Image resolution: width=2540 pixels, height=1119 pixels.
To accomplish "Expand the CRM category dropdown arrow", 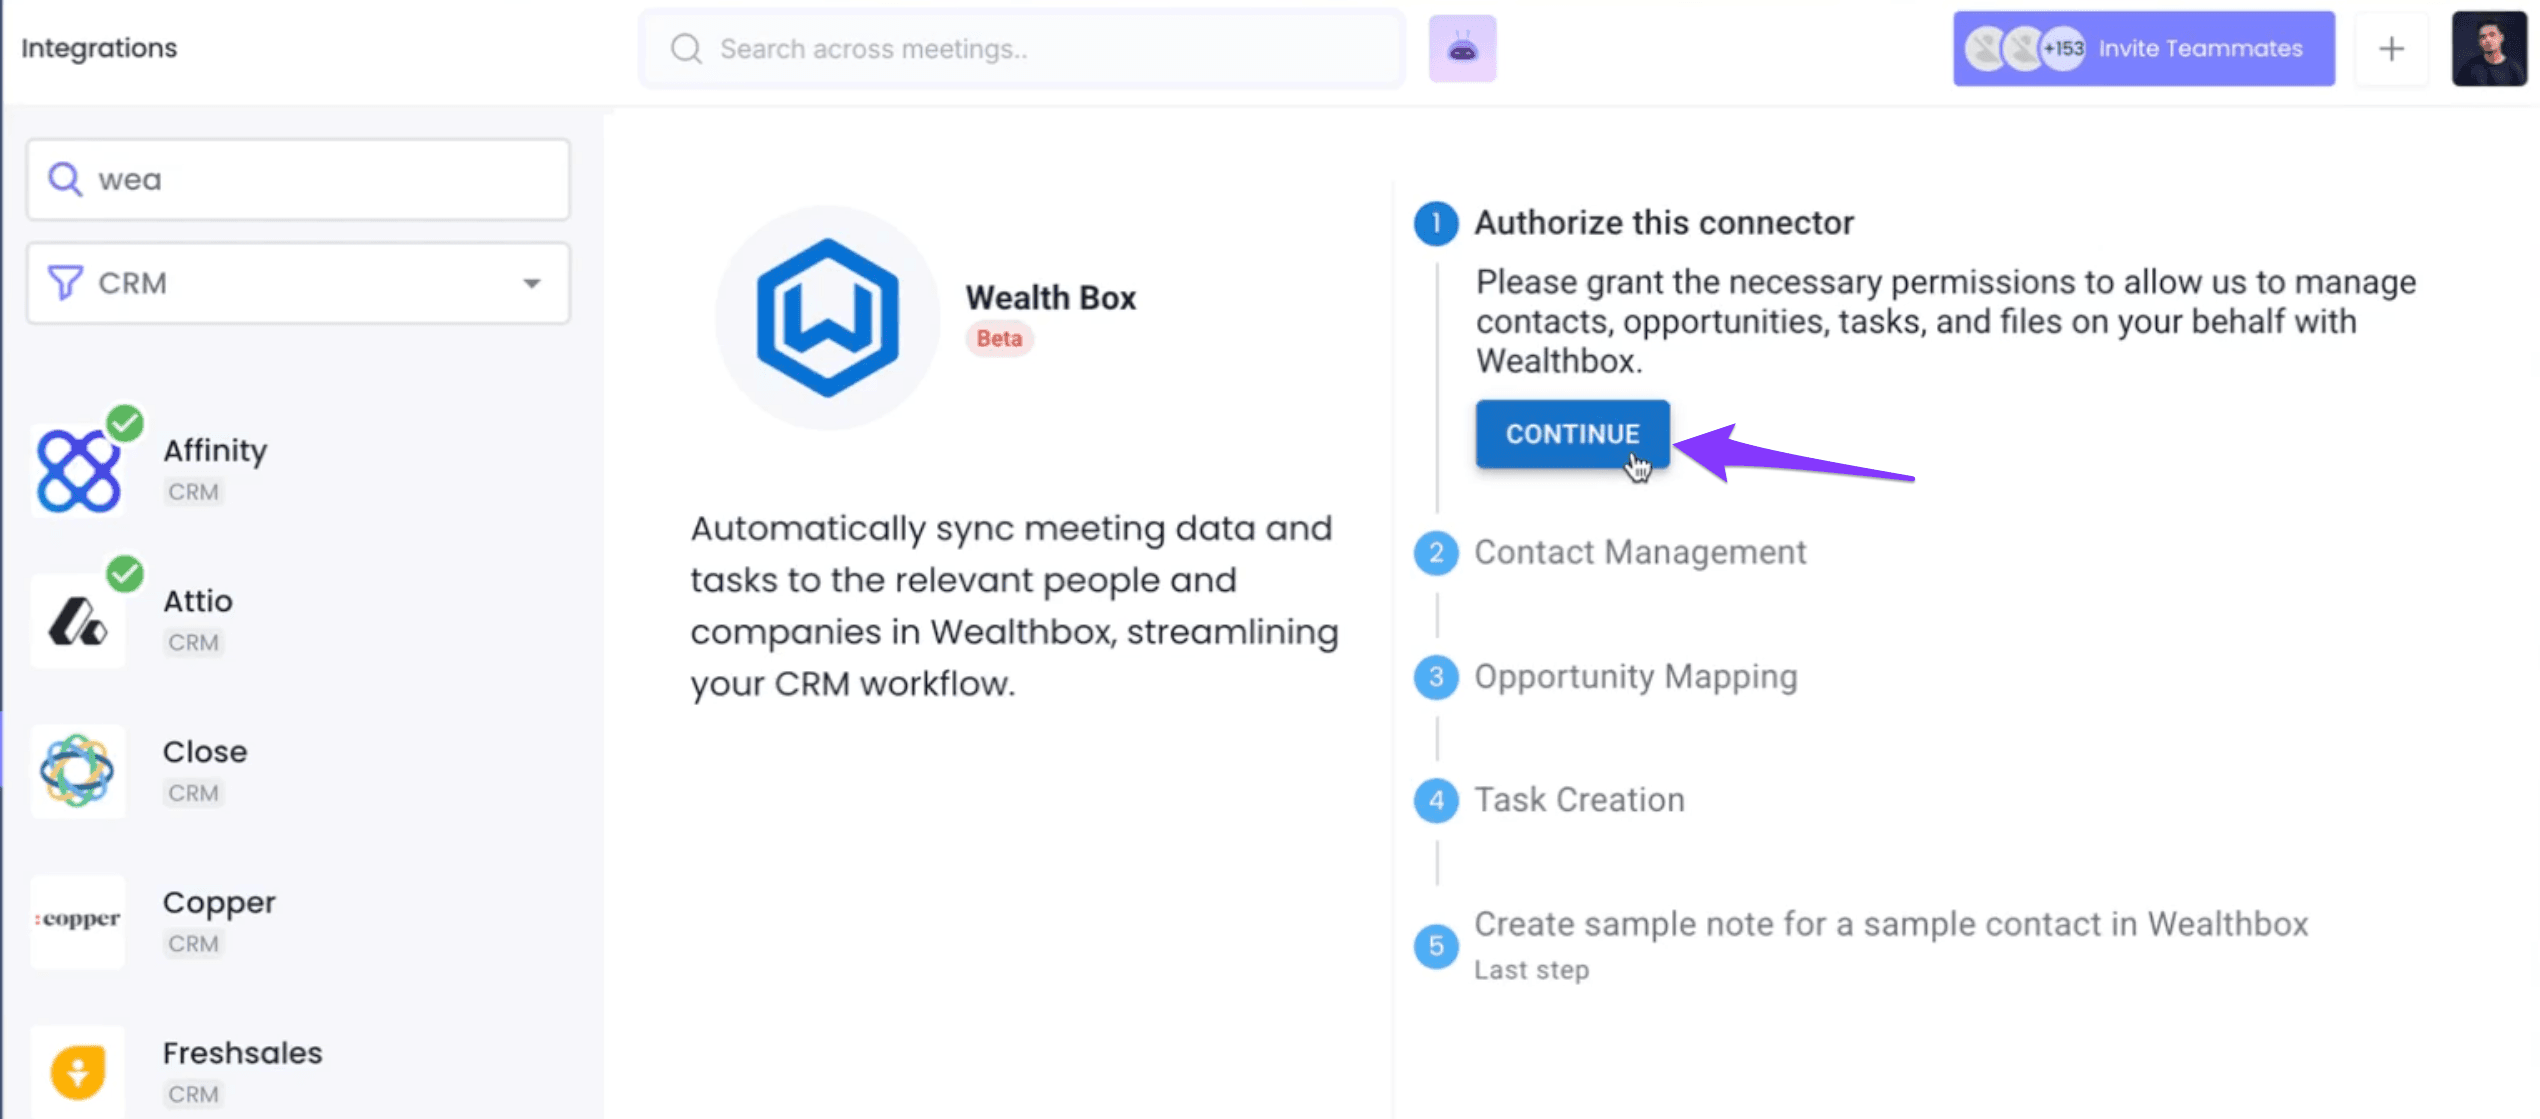I will pyautogui.click(x=532, y=283).
